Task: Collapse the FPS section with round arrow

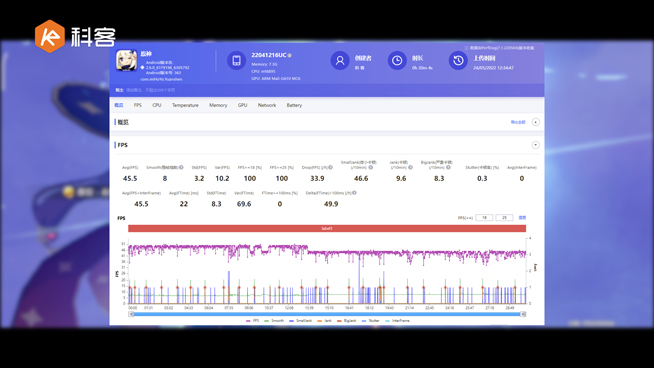Action: tap(536, 145)
